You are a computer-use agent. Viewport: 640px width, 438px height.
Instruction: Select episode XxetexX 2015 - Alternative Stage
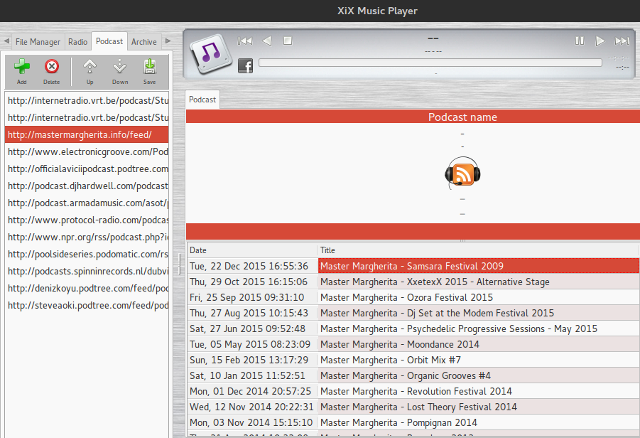478,282
